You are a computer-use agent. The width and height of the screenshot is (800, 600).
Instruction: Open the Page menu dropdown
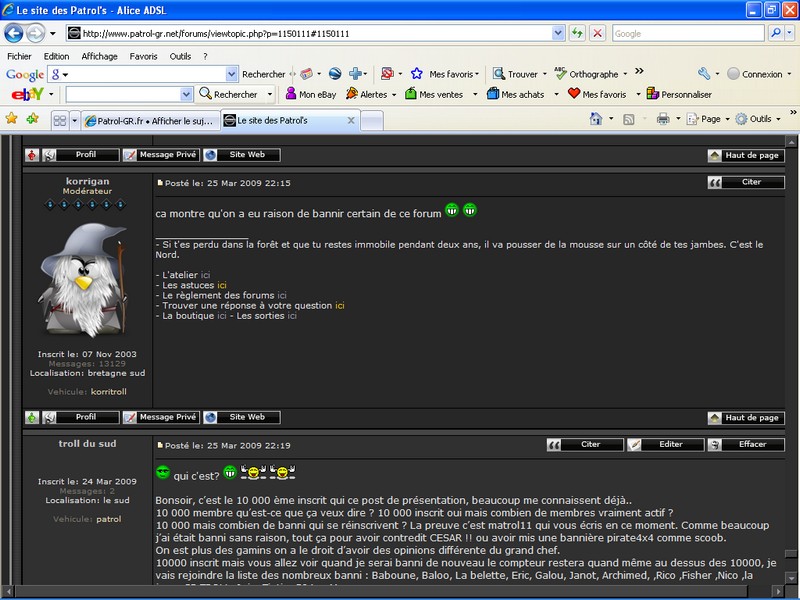pos(708,119)
